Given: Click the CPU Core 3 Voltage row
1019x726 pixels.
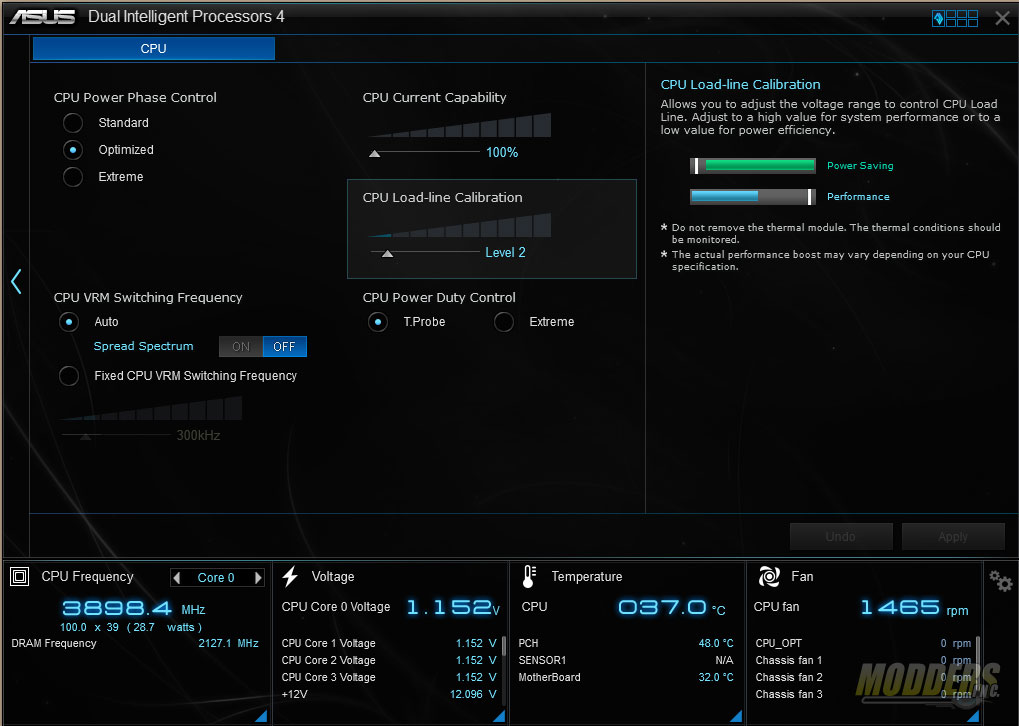Looking at the screenshot, I should pyautogui.click(x=389, y=677).
